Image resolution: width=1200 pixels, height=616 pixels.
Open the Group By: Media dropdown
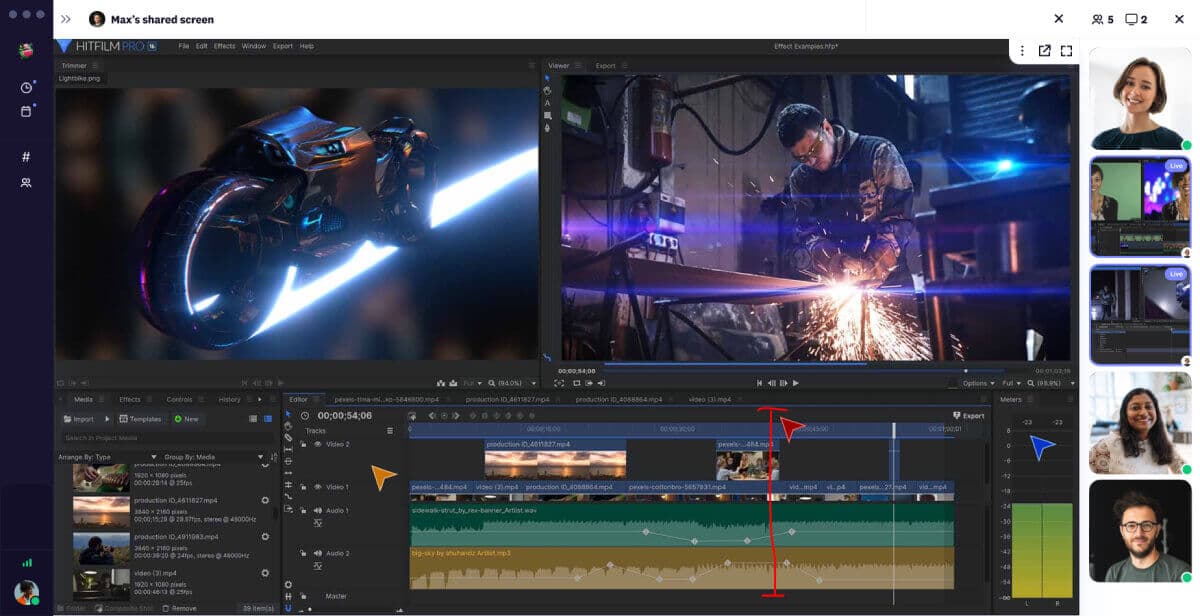260,457
